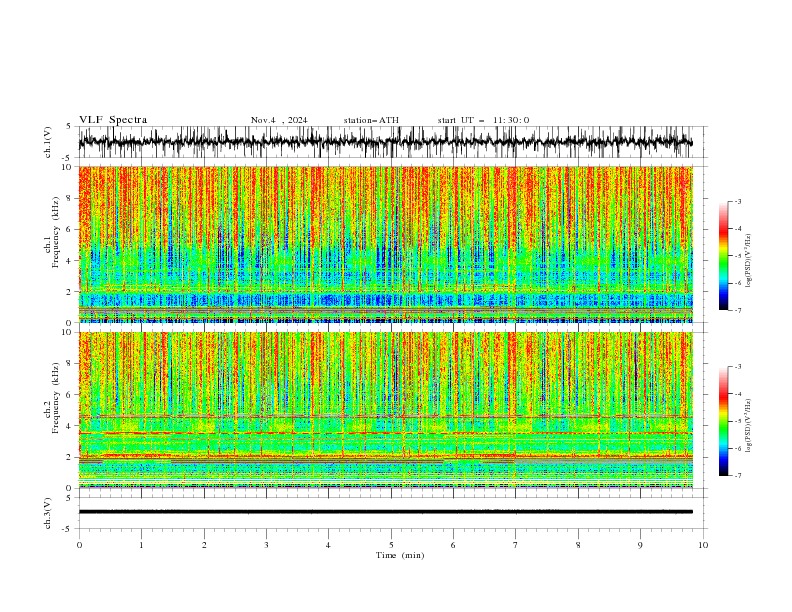This screenshot has height=612, width=792.
Task: Click the ch.2 spectrogram plot area
Action: pyautogui.click(x=385, y=410)
